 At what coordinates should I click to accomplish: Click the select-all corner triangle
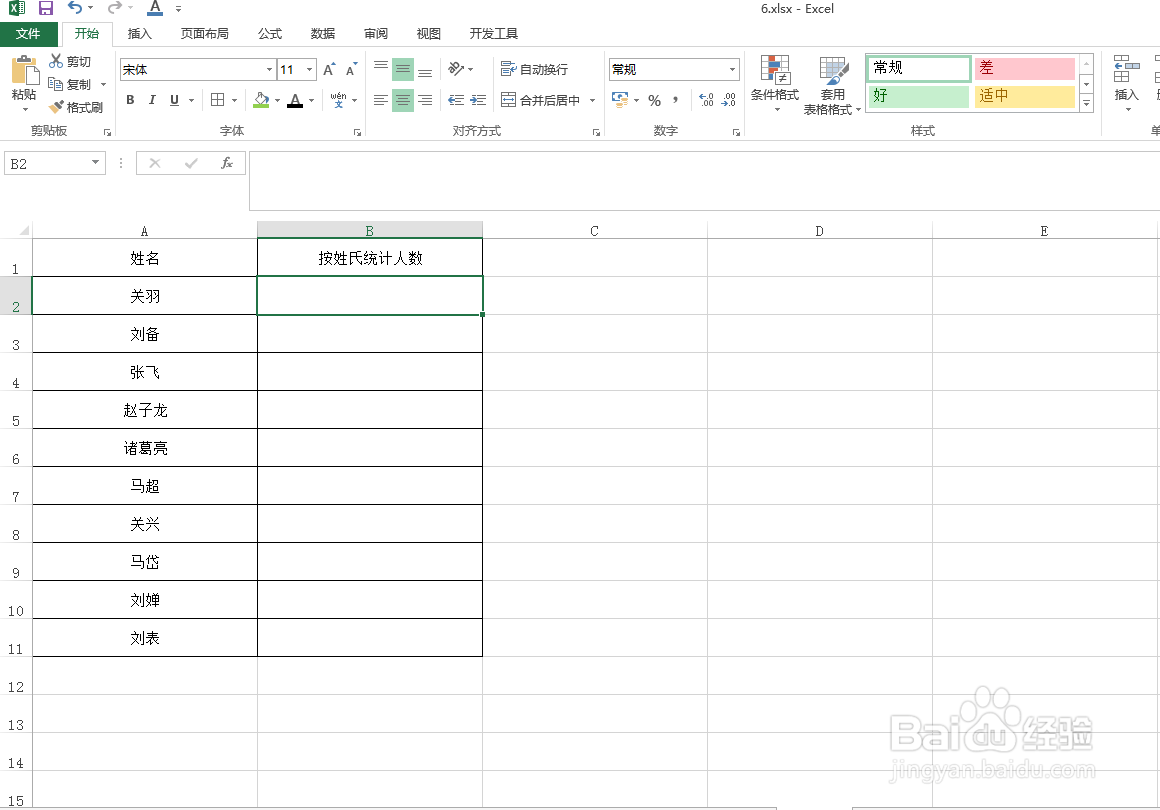click(x=23, y=230)
